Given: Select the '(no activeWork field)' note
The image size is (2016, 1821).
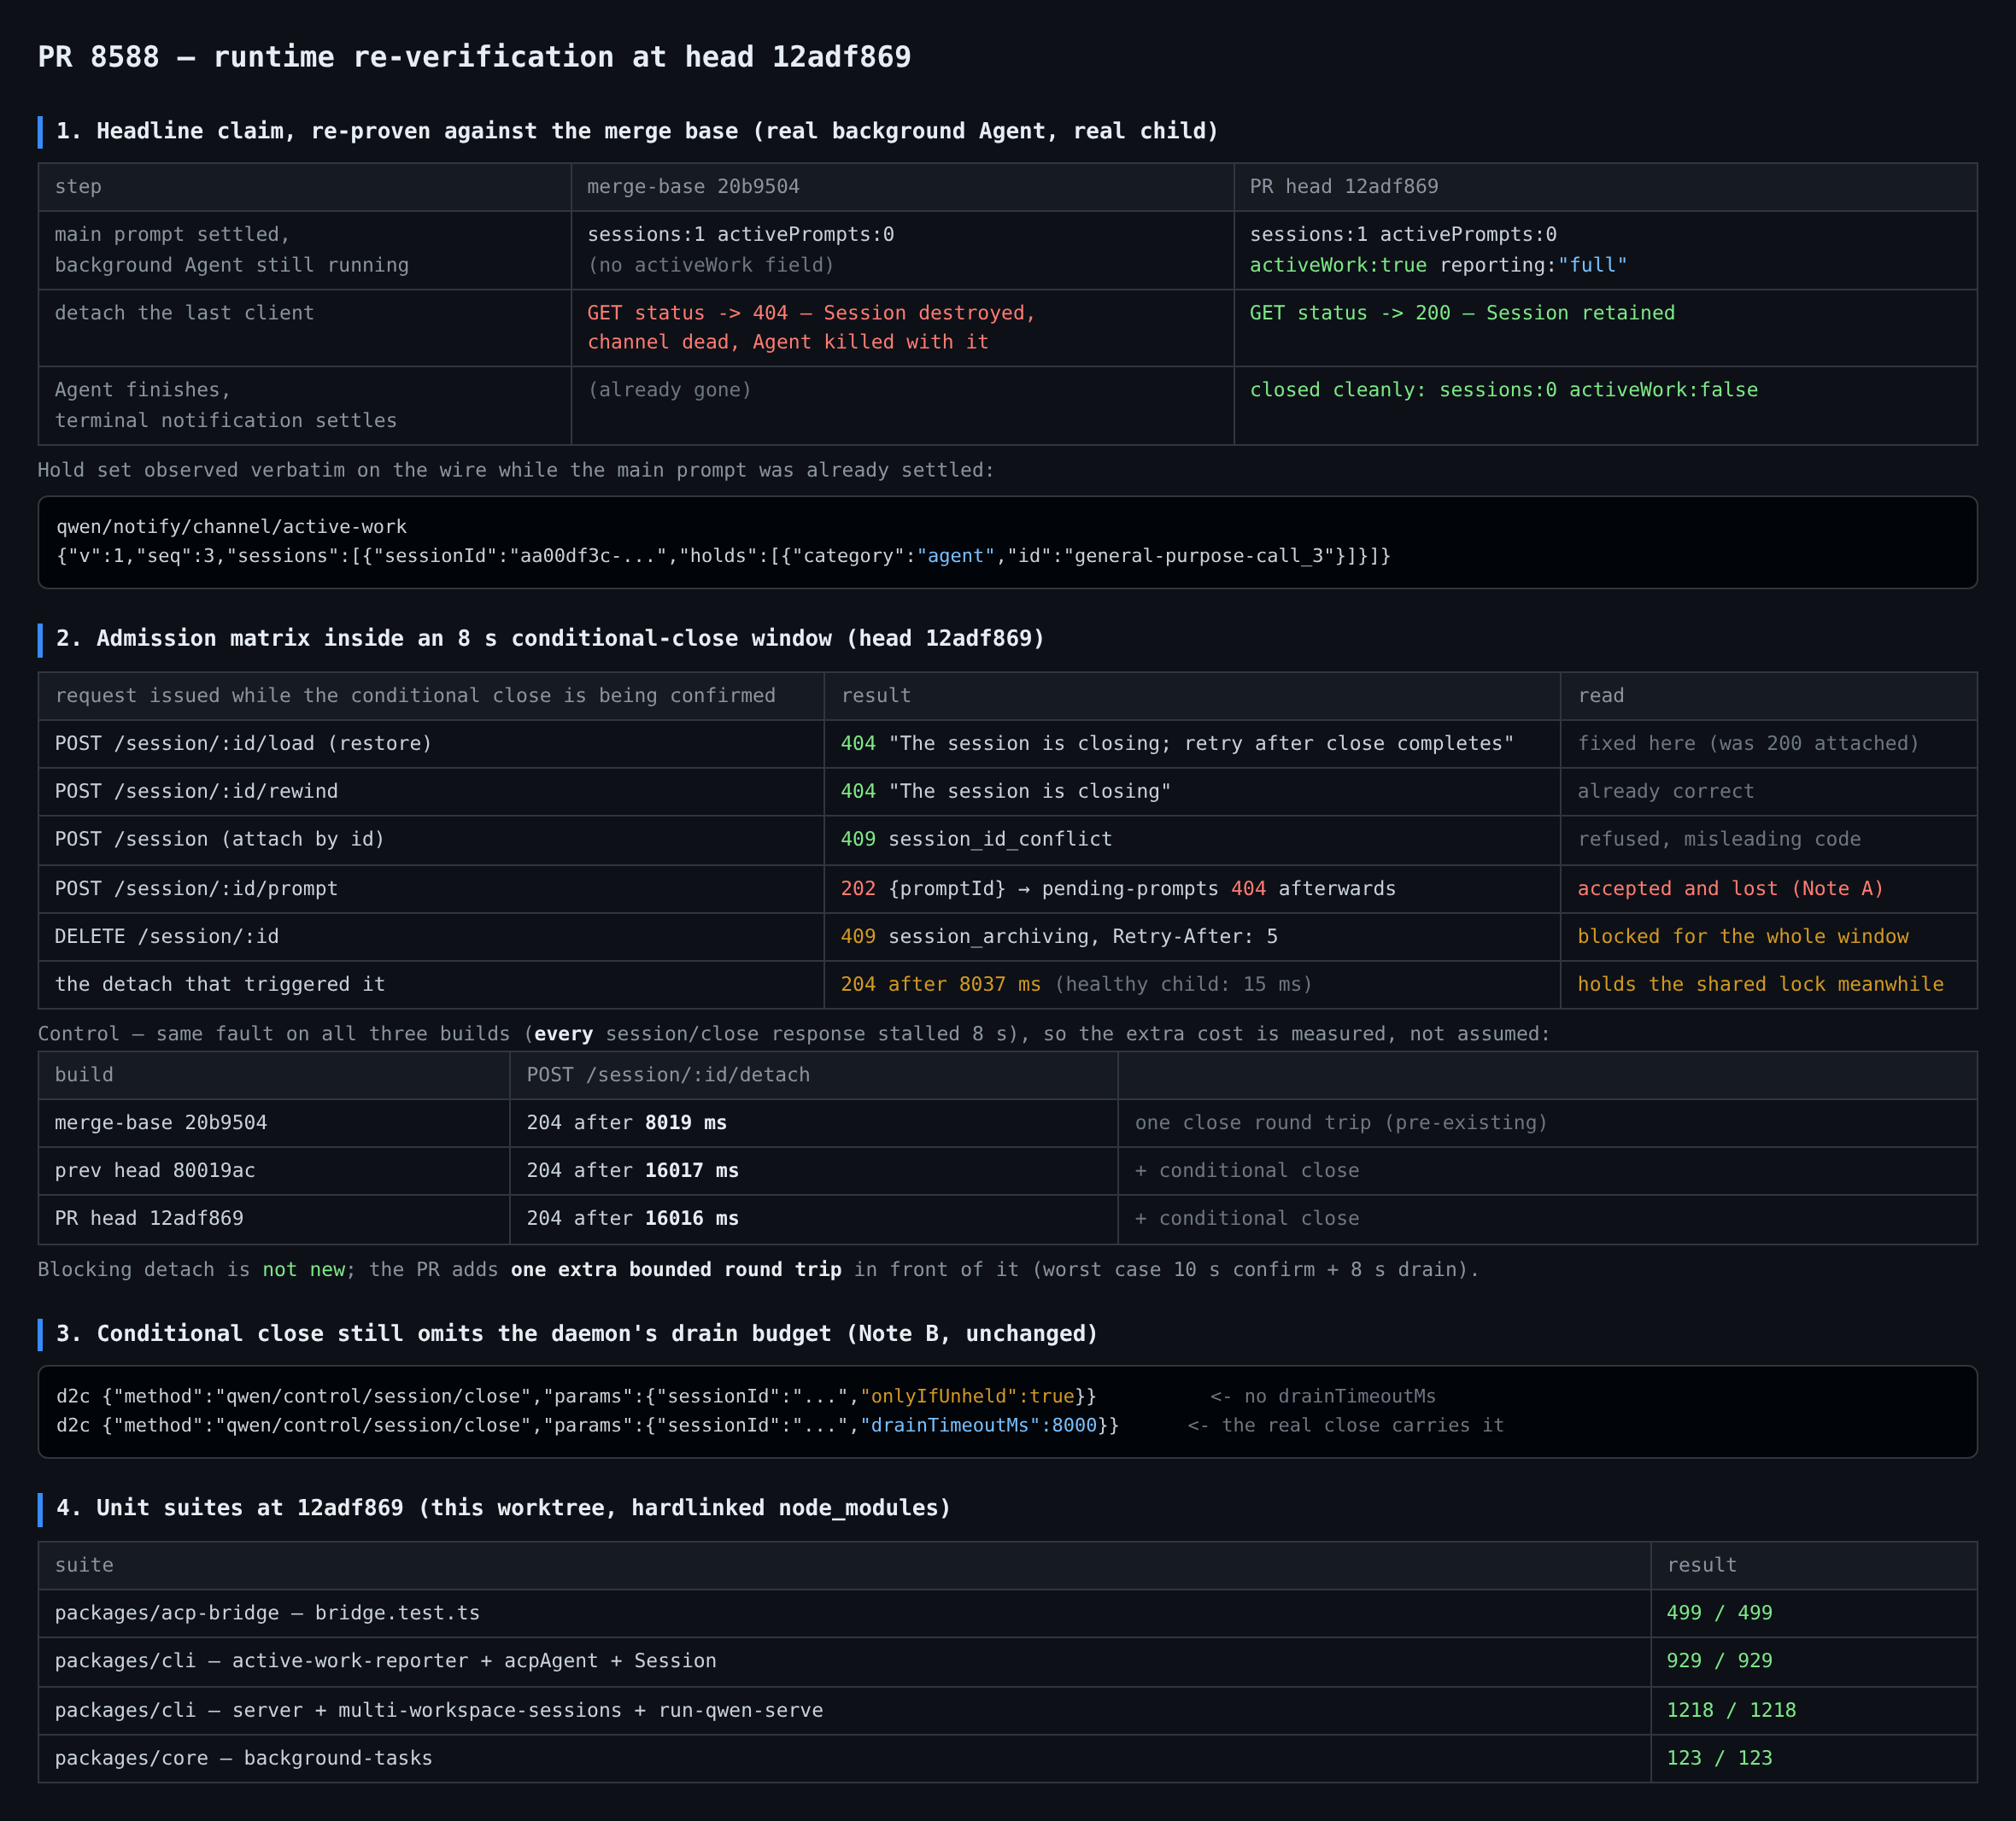Looking at the screenshot, I should (711, 265).
